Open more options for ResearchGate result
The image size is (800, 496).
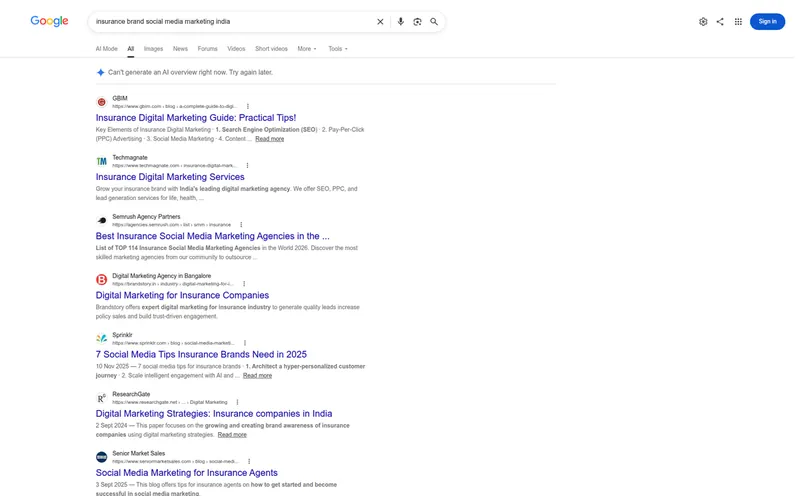pyautogui.click(x=237, y=402)
